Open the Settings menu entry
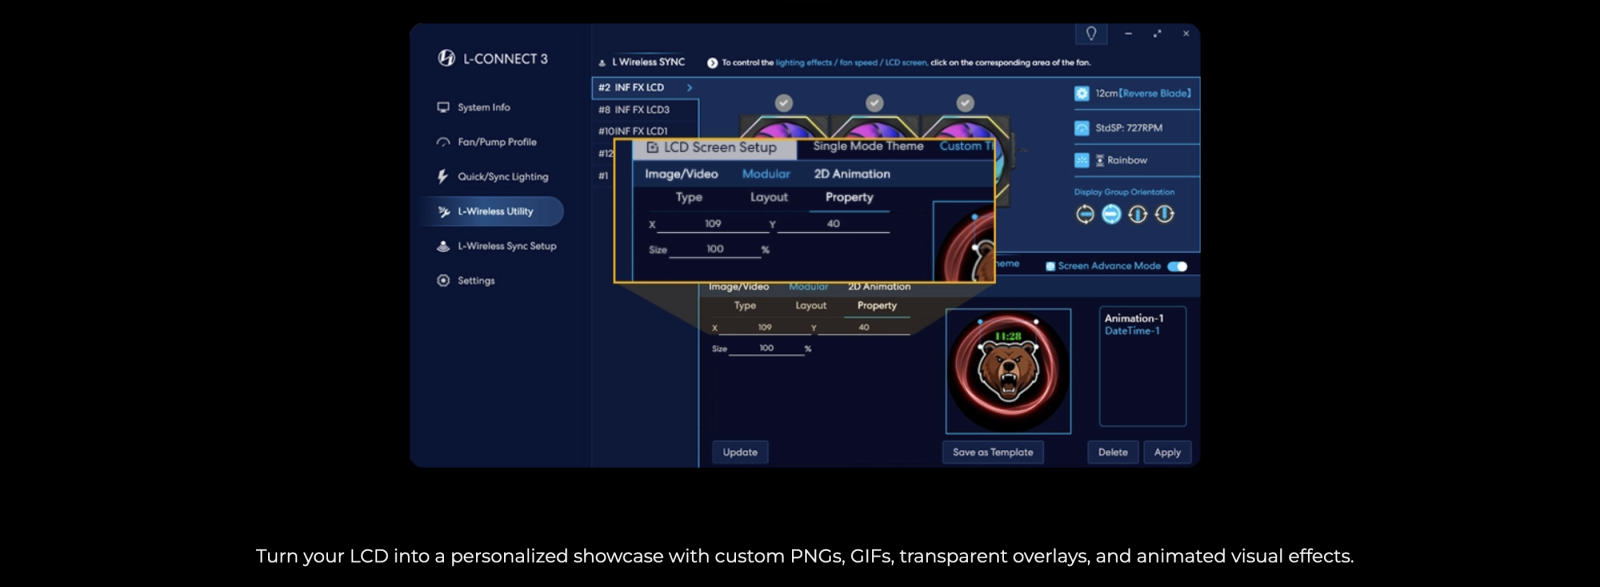Image resolution: width=1600 pixels, height=587 pixels. (476, 281)
